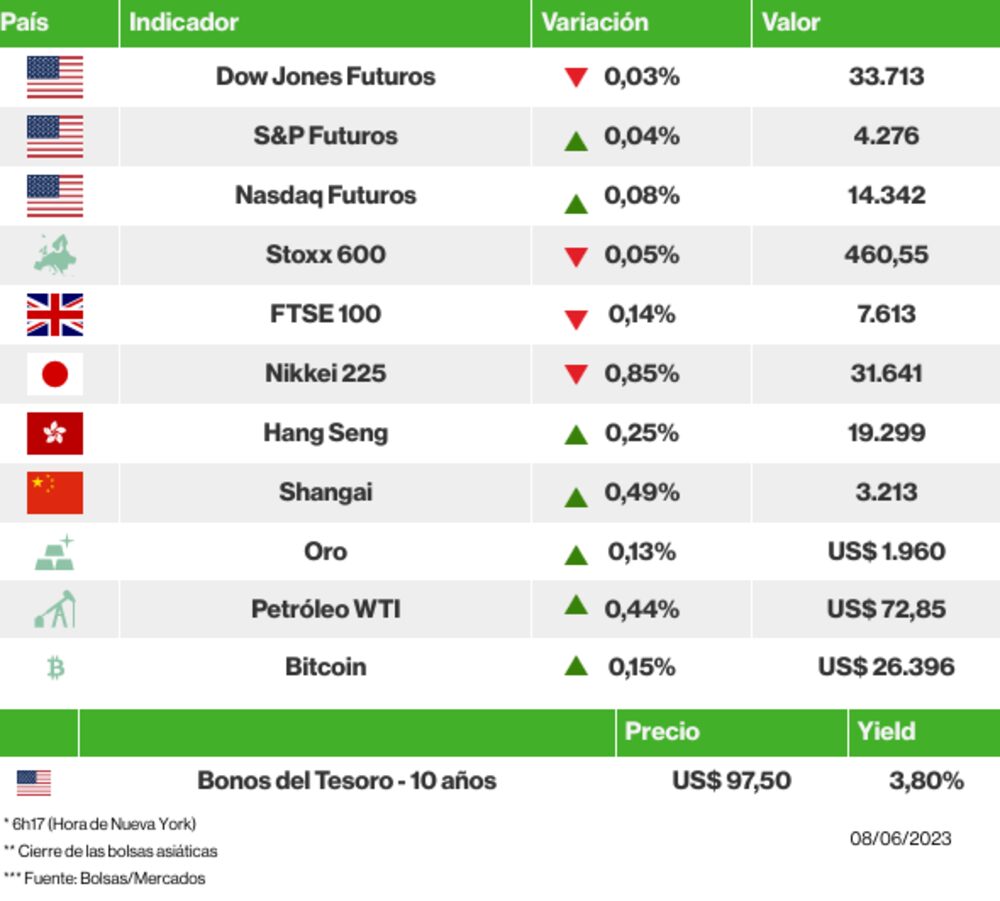1000x901 pixels.
Task: Click the Japan flag next to Nikkei 225
Action: (x=55, y=374)
